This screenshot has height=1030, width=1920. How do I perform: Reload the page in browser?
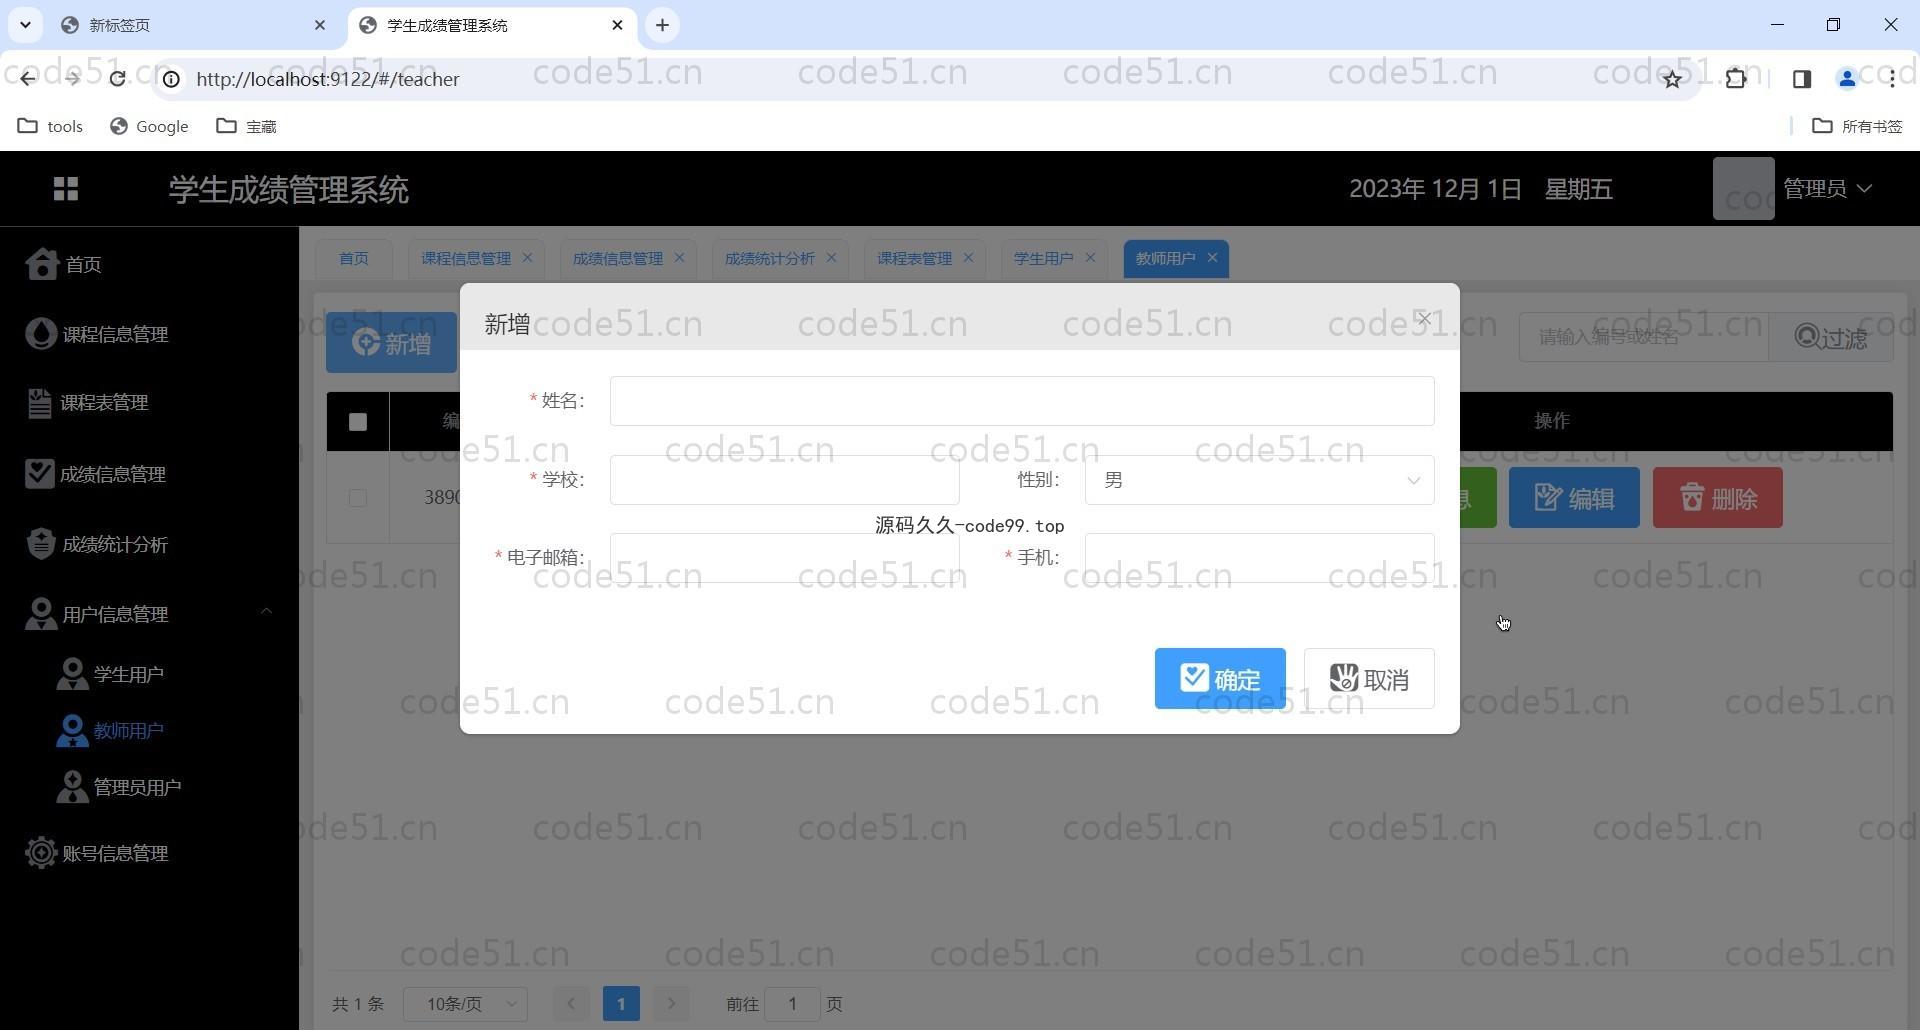point(118,79)
